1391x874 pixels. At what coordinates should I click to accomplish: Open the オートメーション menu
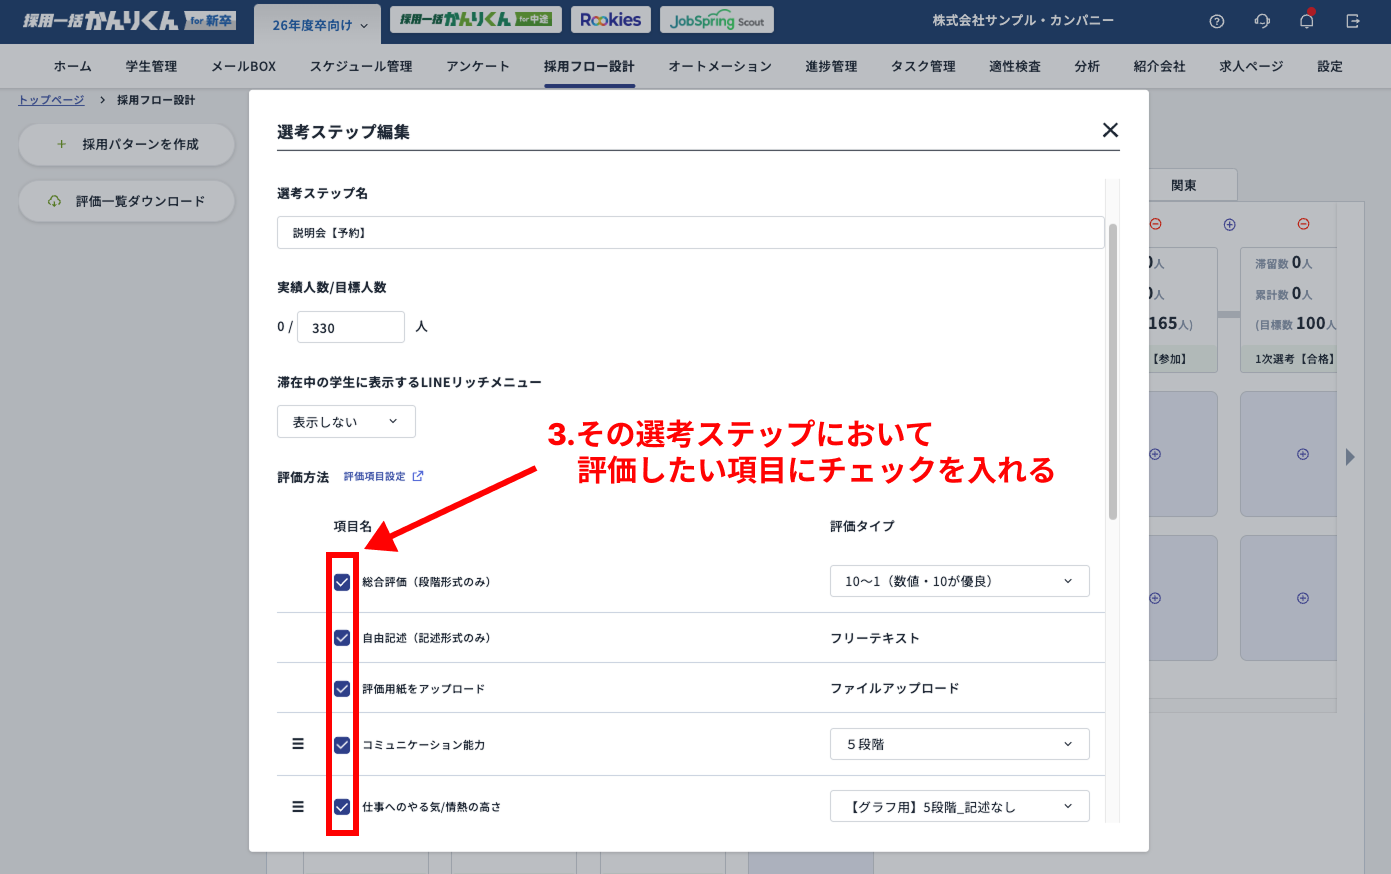720,66
